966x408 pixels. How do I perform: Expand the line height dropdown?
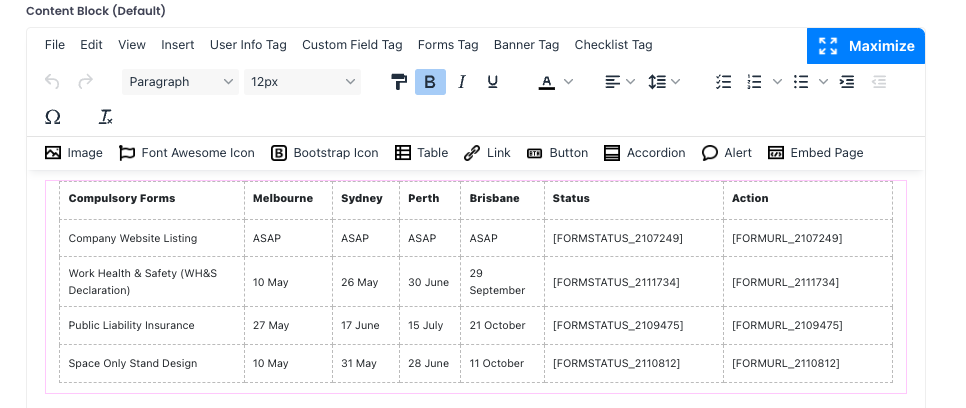664,82
